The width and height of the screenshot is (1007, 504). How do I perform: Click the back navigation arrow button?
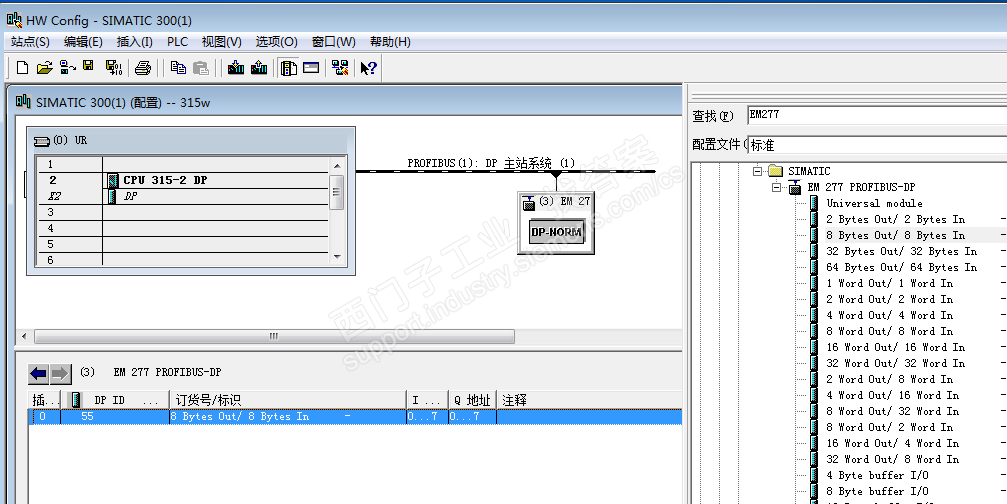tap(38, 374)
